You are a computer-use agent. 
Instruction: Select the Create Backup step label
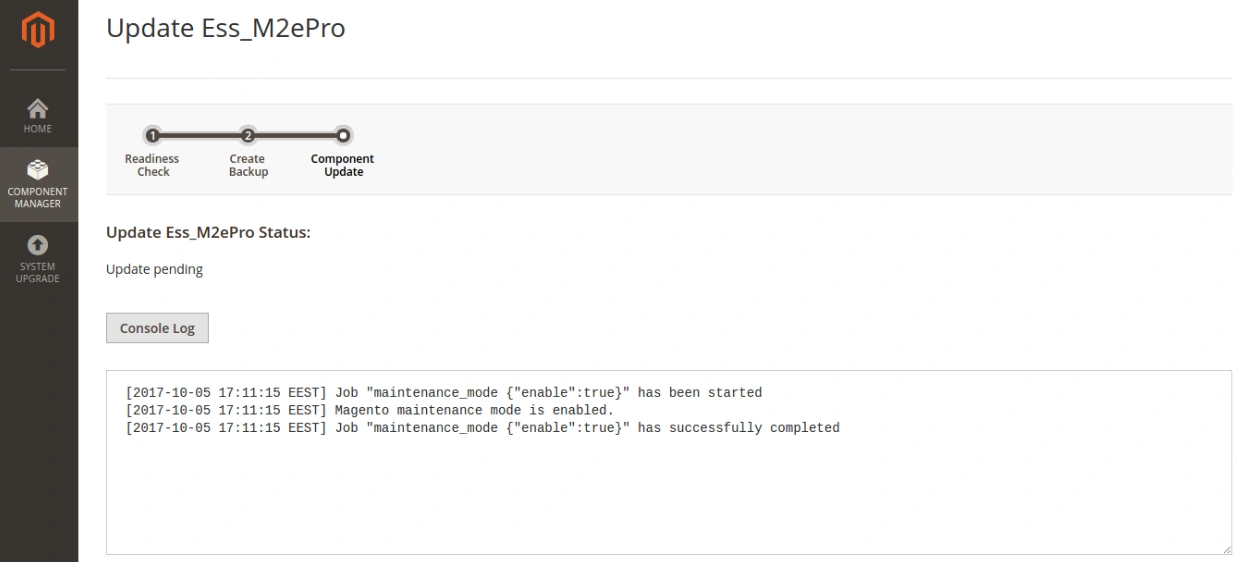coord(248,165)
